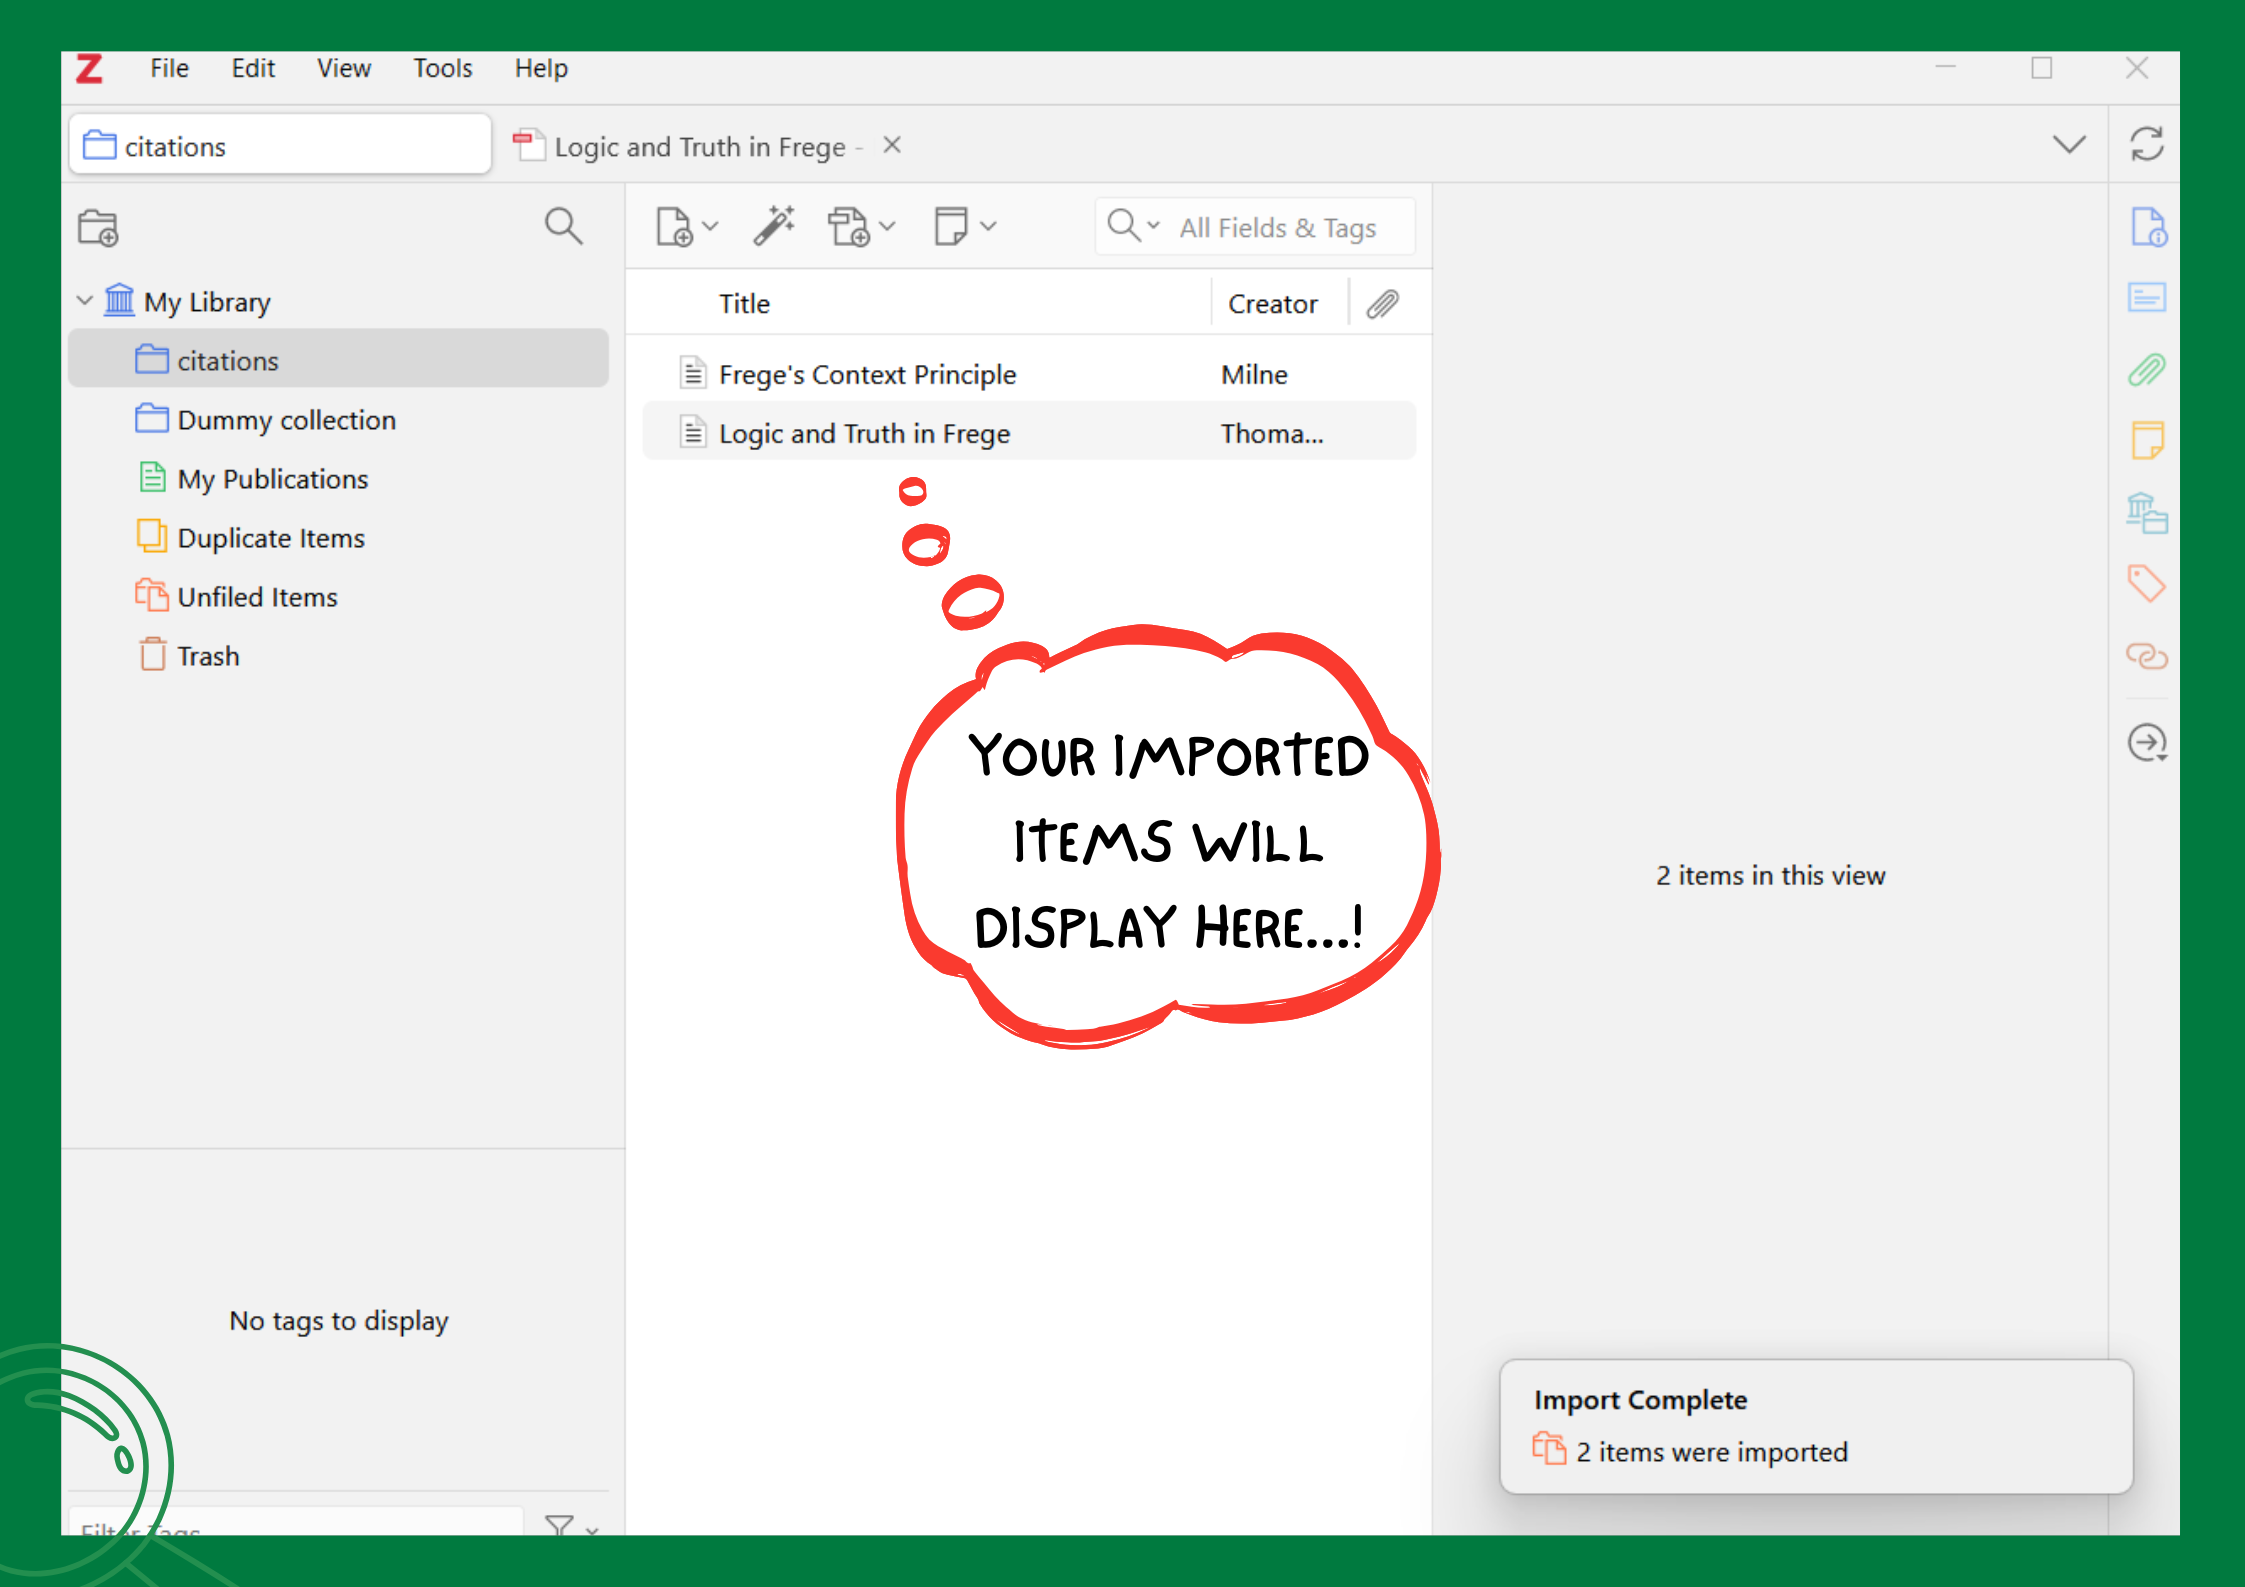Open the Related pane link icon

coord(2147,656)
